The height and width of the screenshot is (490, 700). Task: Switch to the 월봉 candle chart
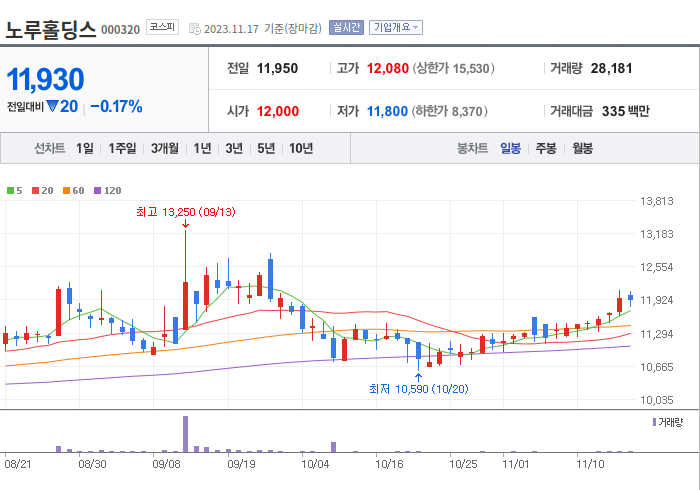click(583, 148)
